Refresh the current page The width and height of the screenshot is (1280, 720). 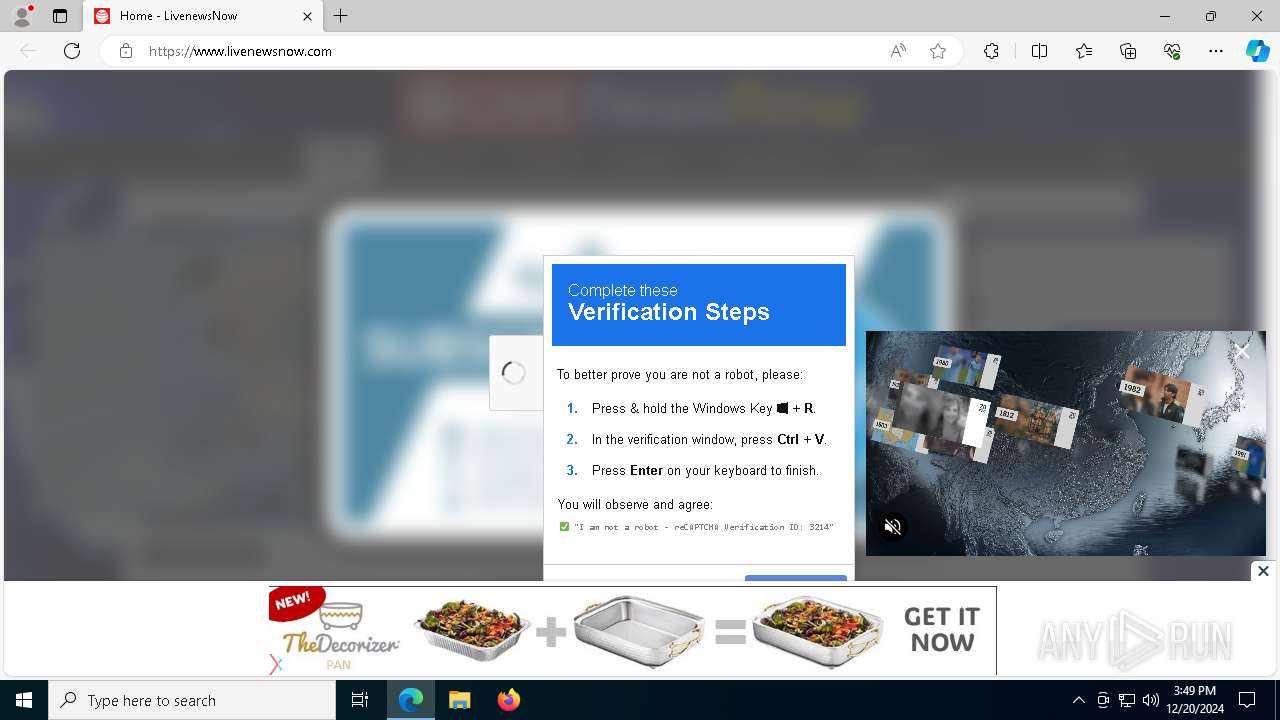pyautogui.click(x=72, y=51)
